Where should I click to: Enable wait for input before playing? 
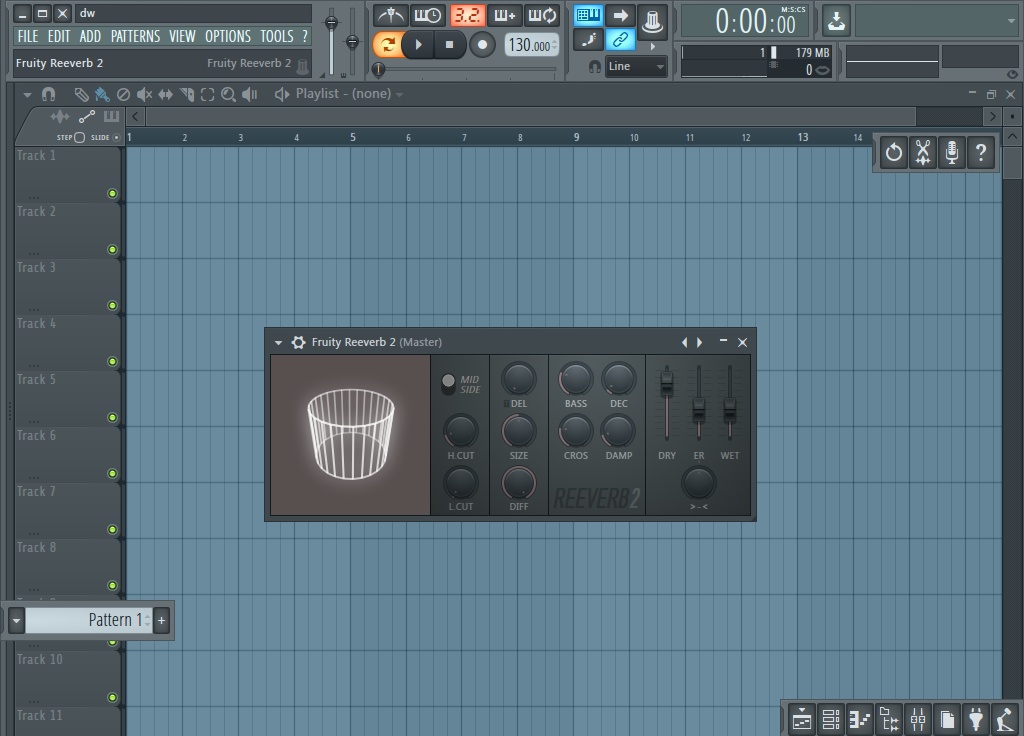coord(428,15)
